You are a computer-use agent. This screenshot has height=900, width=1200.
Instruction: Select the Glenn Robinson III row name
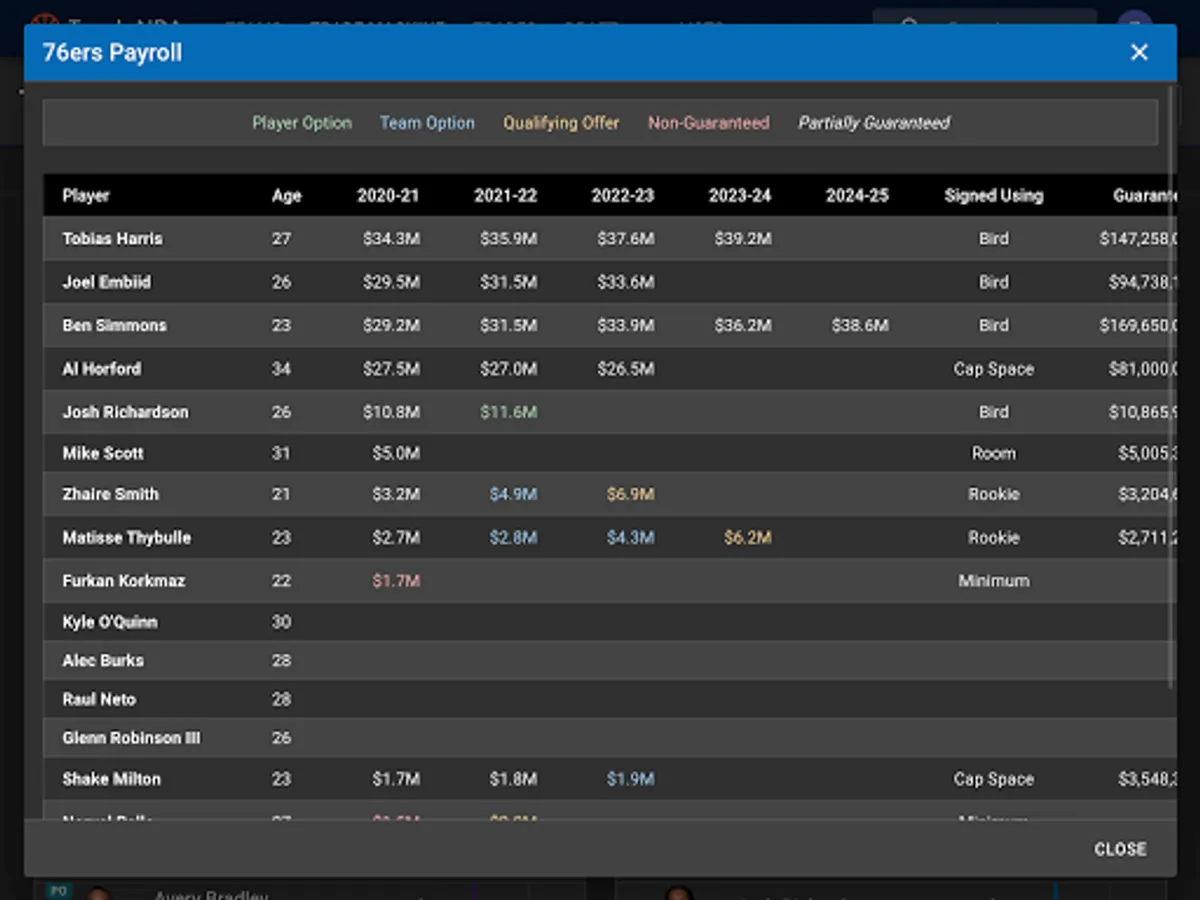pos(131,738)
